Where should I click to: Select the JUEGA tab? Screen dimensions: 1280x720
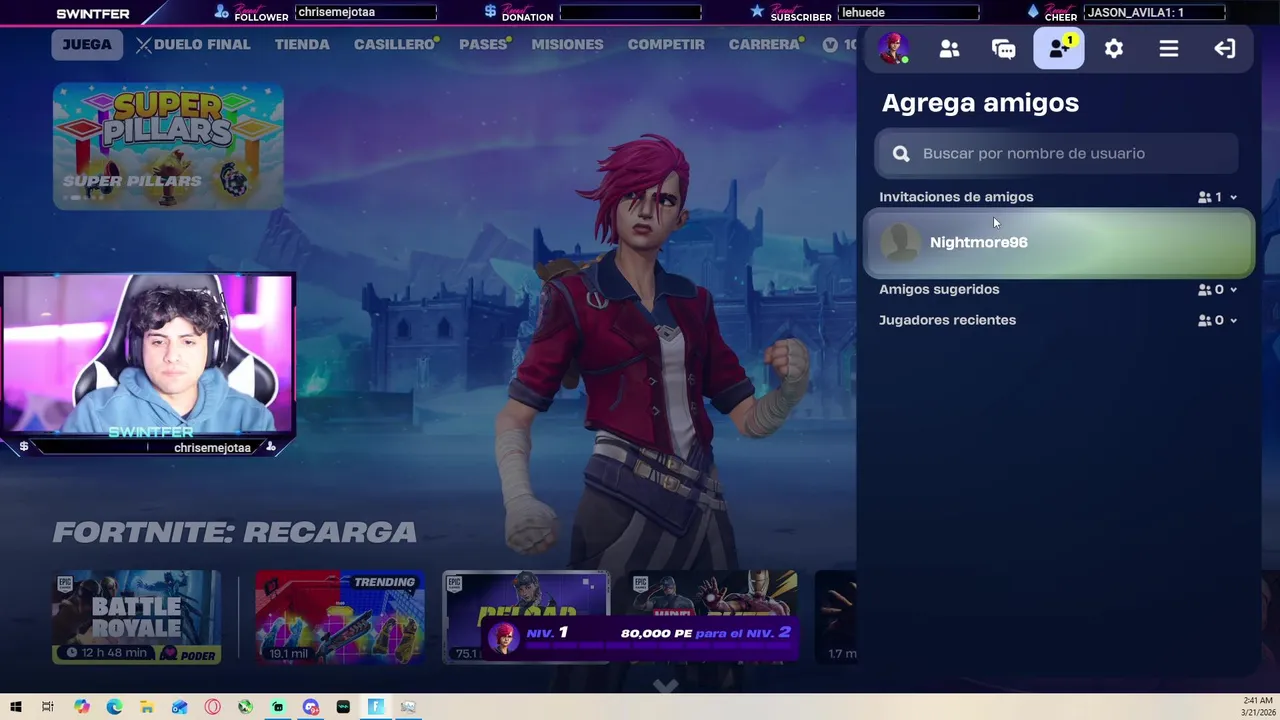point(87,45)
